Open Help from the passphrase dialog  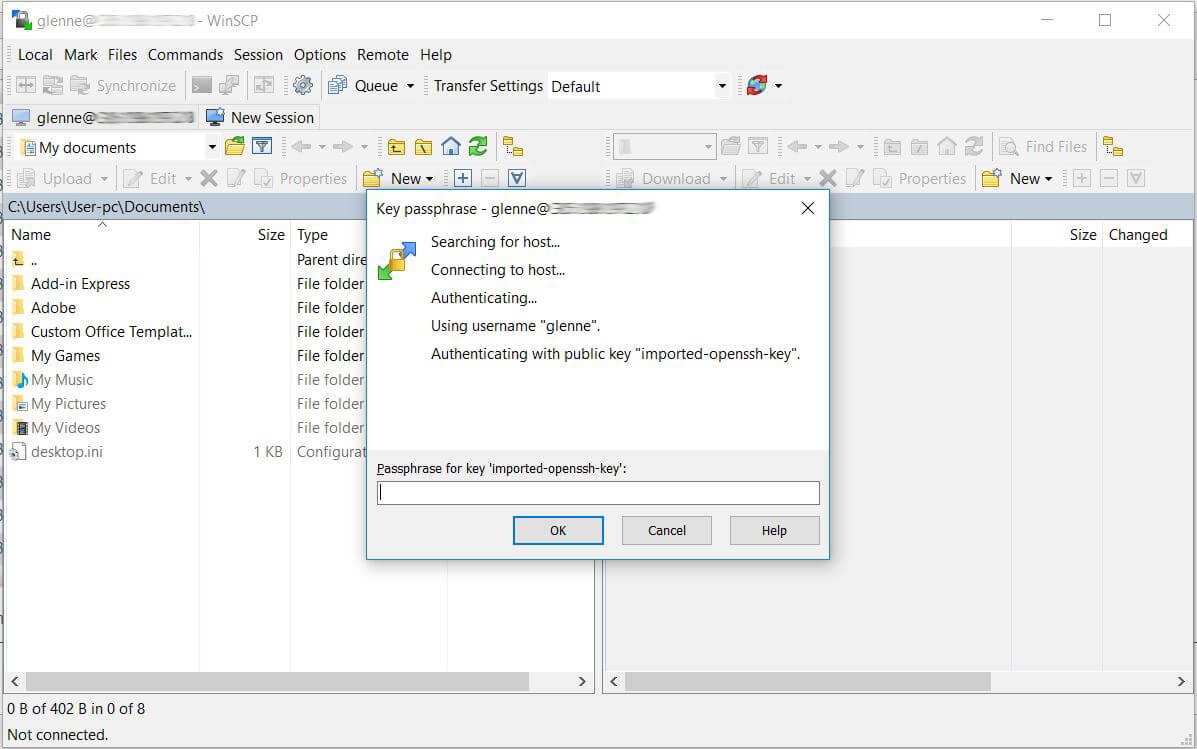click(x=774, y=530)
